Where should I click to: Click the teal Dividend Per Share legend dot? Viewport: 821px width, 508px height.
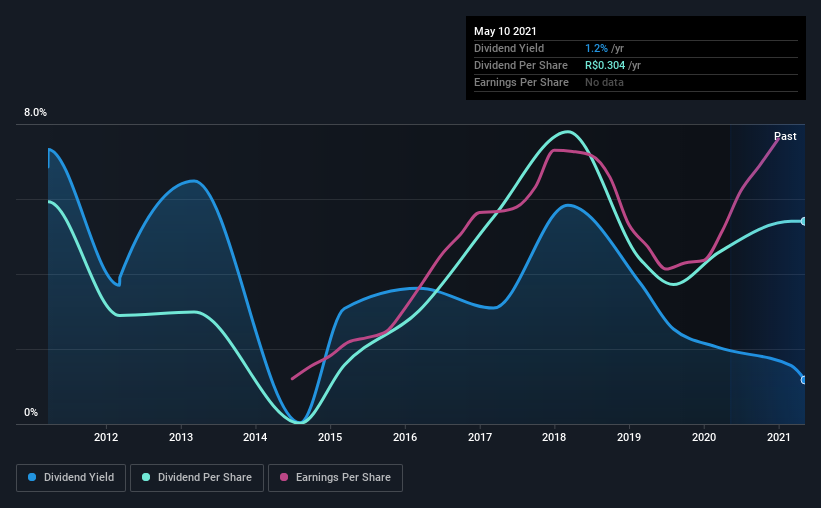coord(146,477)
